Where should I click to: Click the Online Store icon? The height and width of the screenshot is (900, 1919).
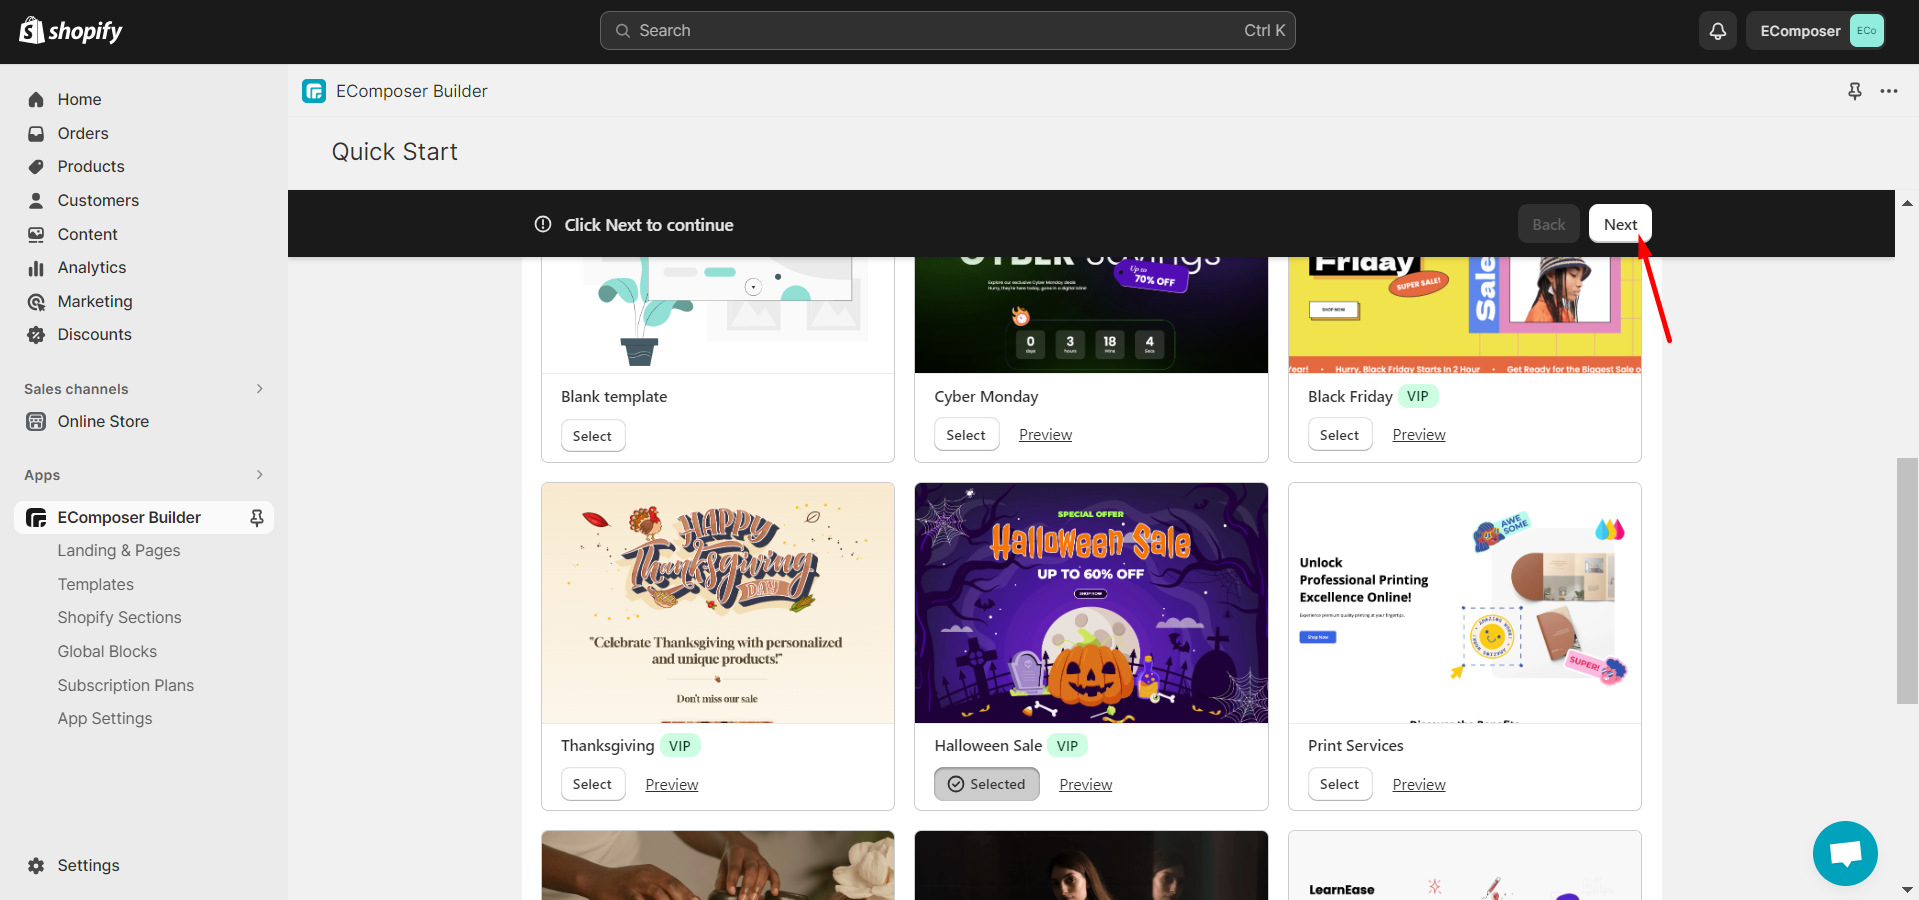coord(36,421)
